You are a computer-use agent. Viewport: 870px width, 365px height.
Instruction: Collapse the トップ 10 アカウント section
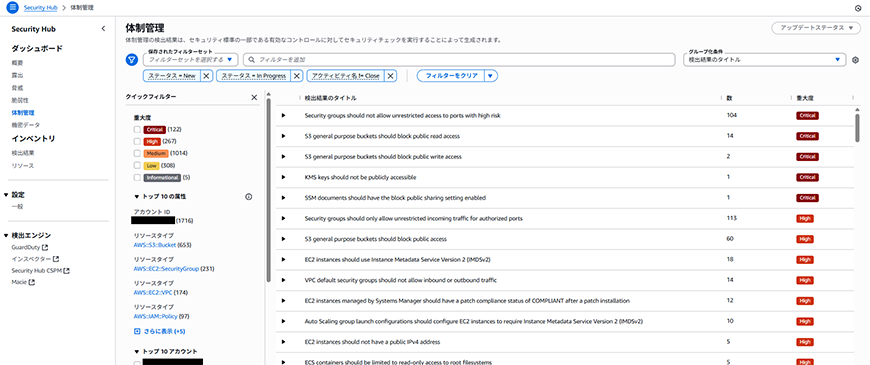click(x=136, y=351)
